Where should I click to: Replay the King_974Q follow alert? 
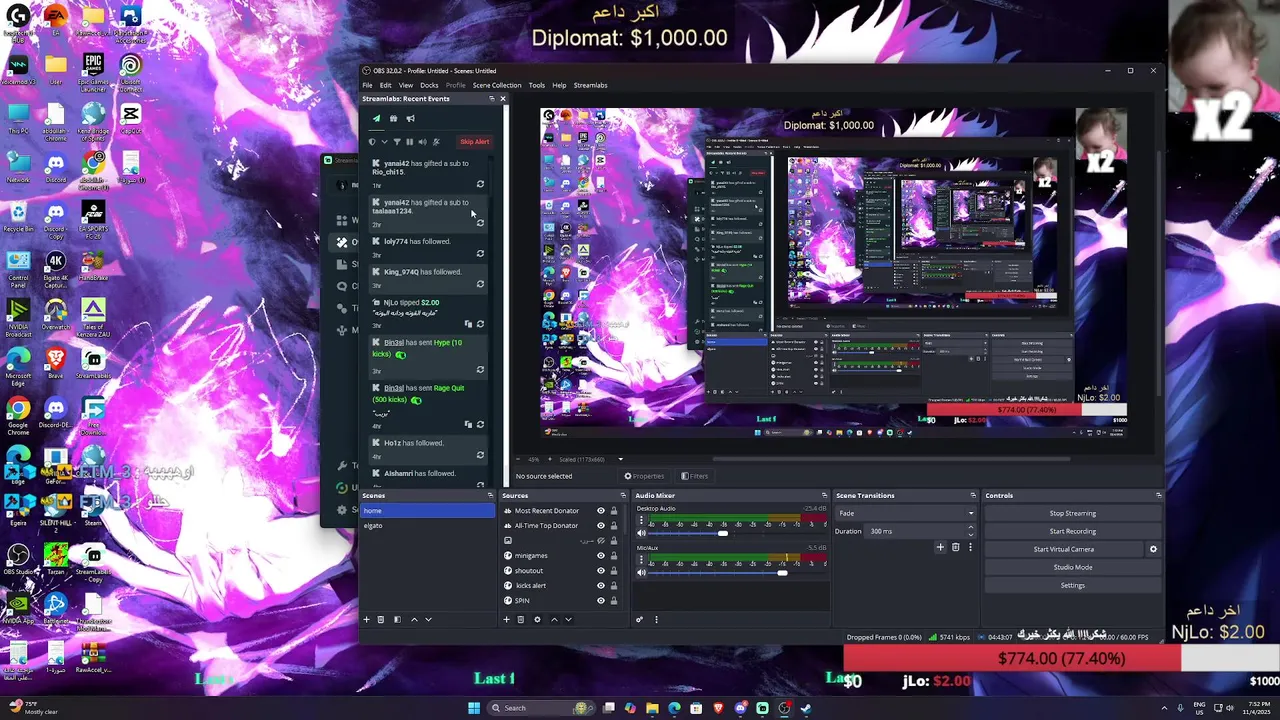480,284
